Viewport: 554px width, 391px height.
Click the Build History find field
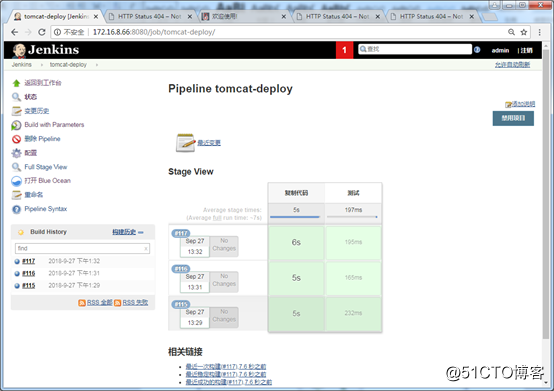point(82,248)
